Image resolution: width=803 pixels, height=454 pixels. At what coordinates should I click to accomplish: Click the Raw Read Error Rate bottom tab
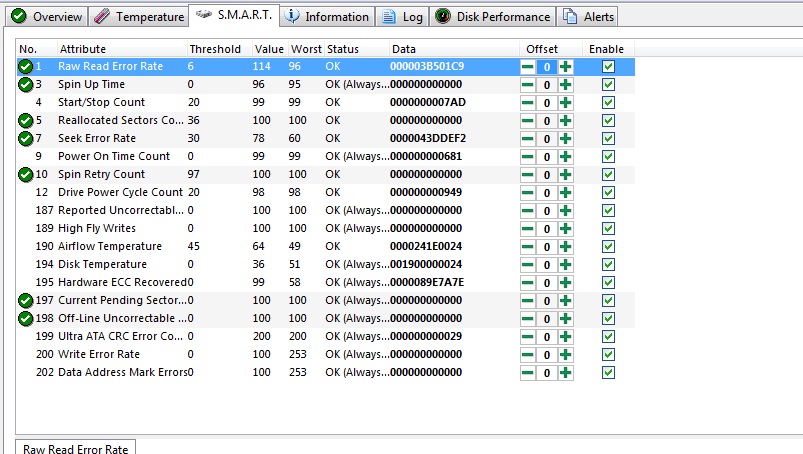click(76, 448)
